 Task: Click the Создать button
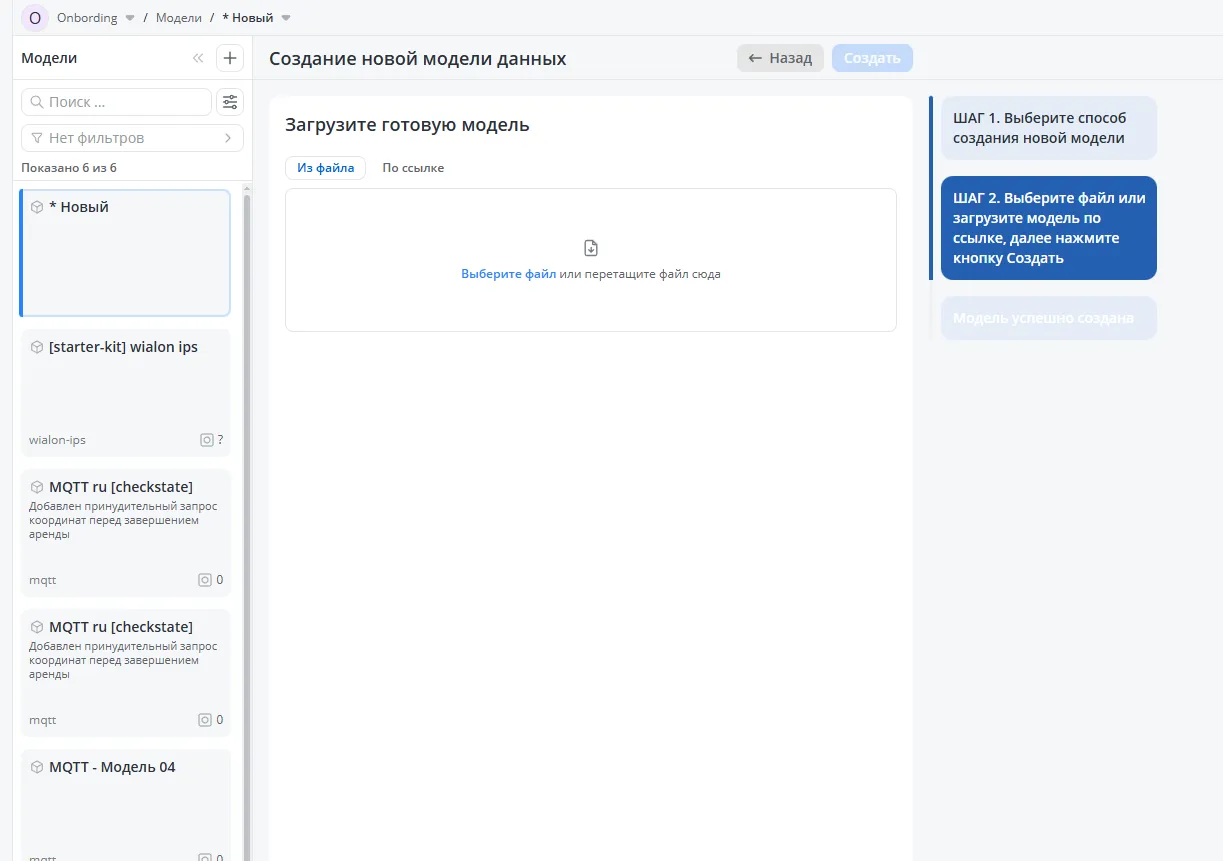pyautogui.click(x=872, y=58)
